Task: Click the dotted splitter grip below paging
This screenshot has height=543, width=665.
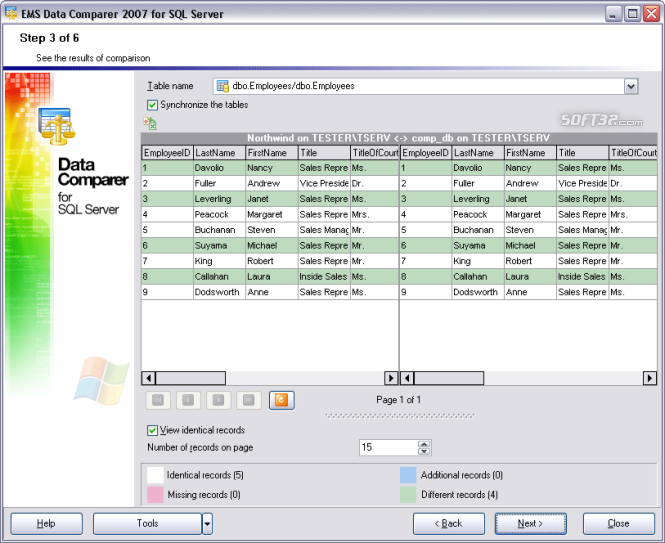Action: pyautogui.click(x=400, y=416)
